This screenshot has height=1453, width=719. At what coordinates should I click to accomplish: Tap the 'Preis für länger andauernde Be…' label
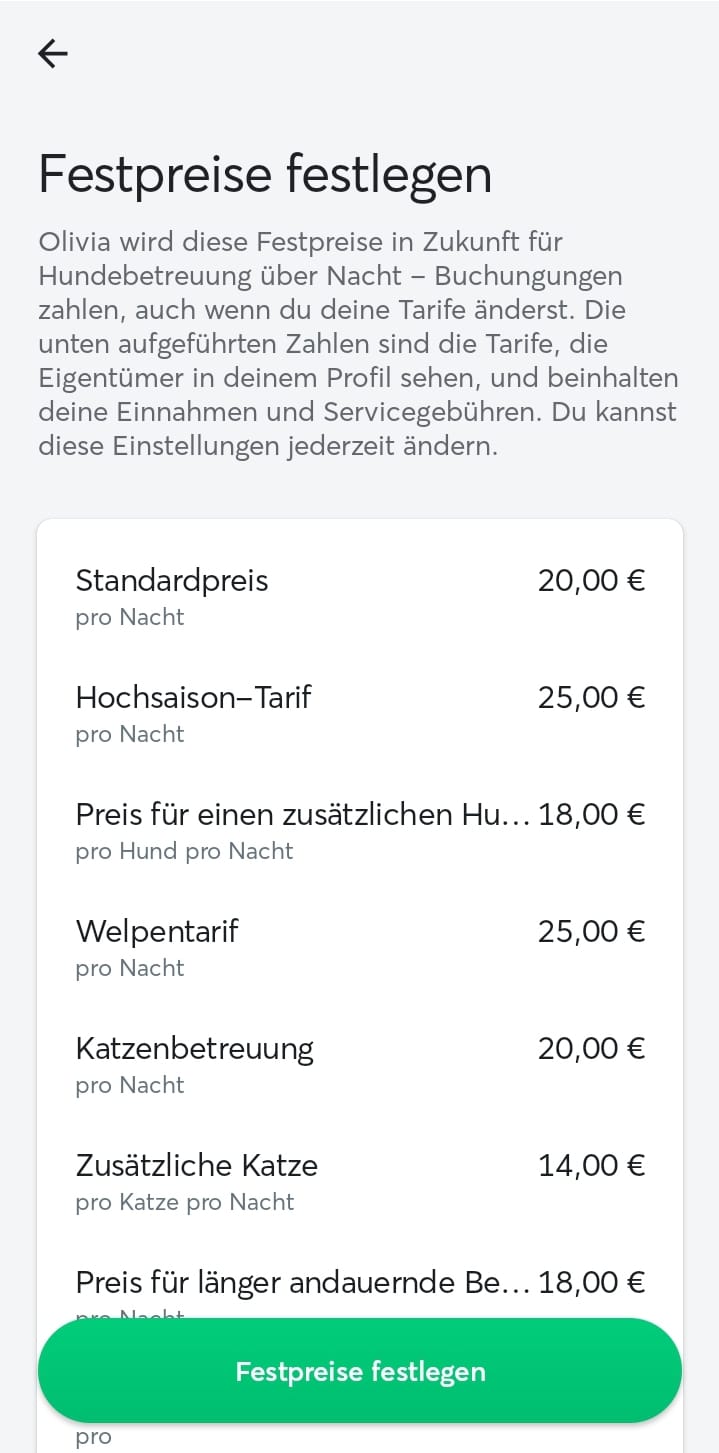click(x=302, y=1283)
